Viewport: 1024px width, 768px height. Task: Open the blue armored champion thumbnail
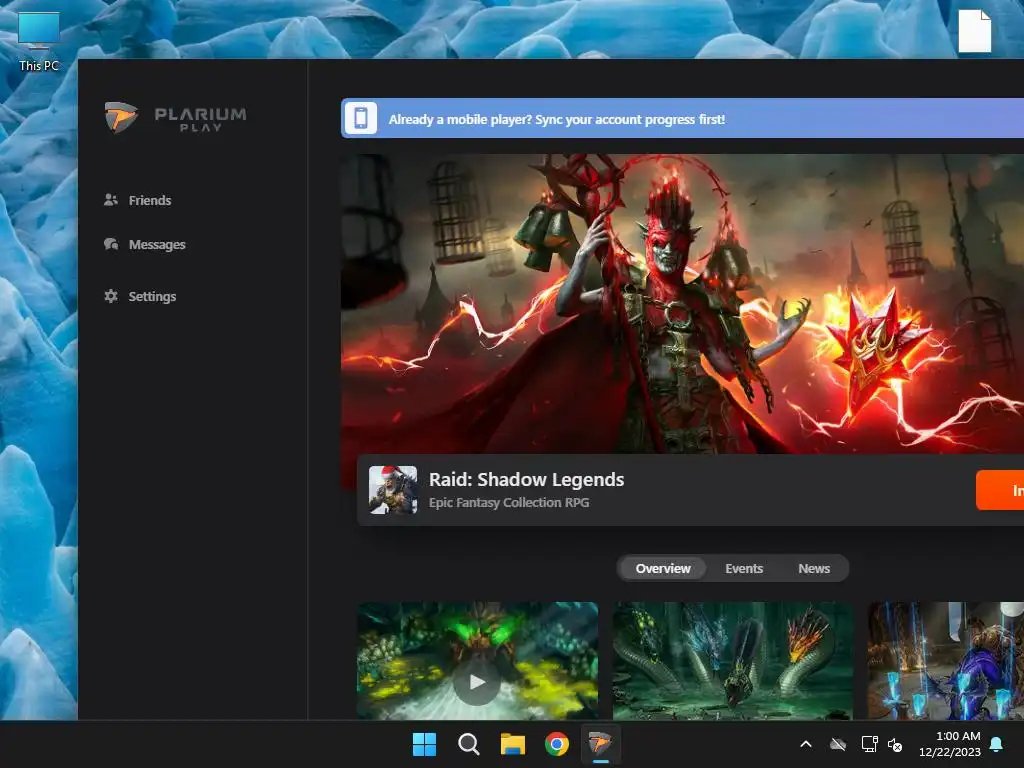[x=946, y=661]
